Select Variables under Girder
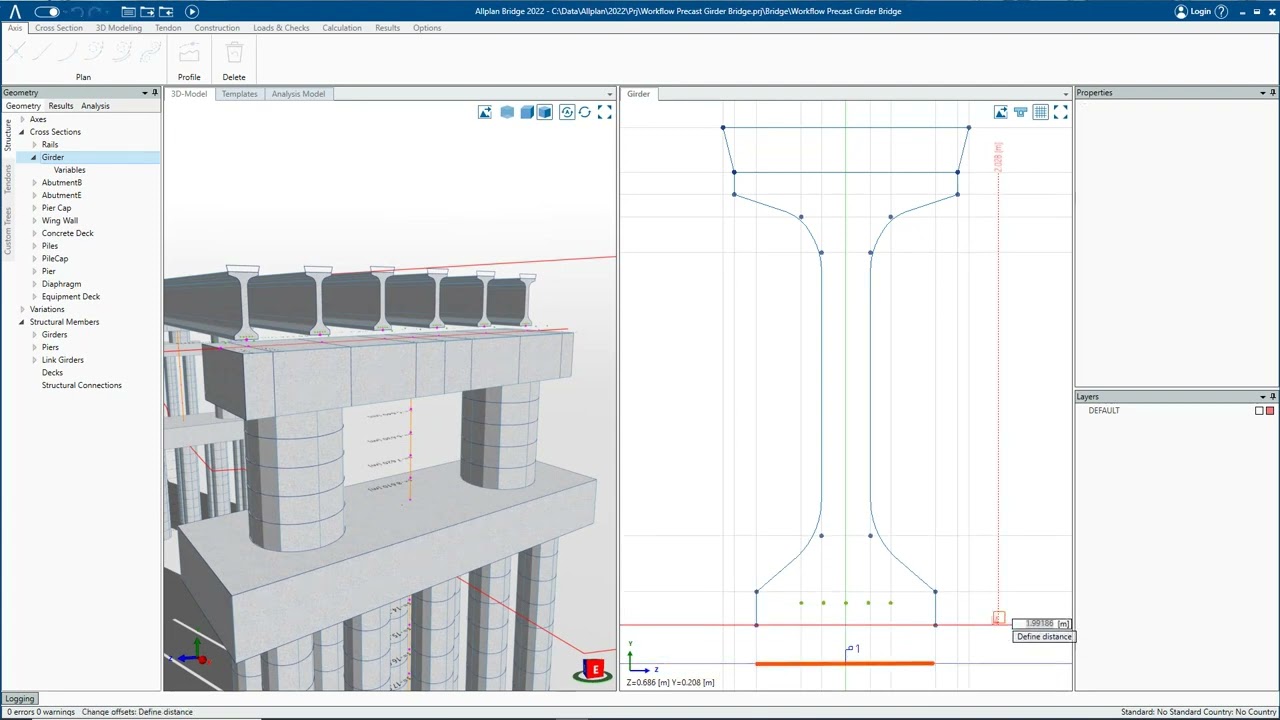 (69, 170)
